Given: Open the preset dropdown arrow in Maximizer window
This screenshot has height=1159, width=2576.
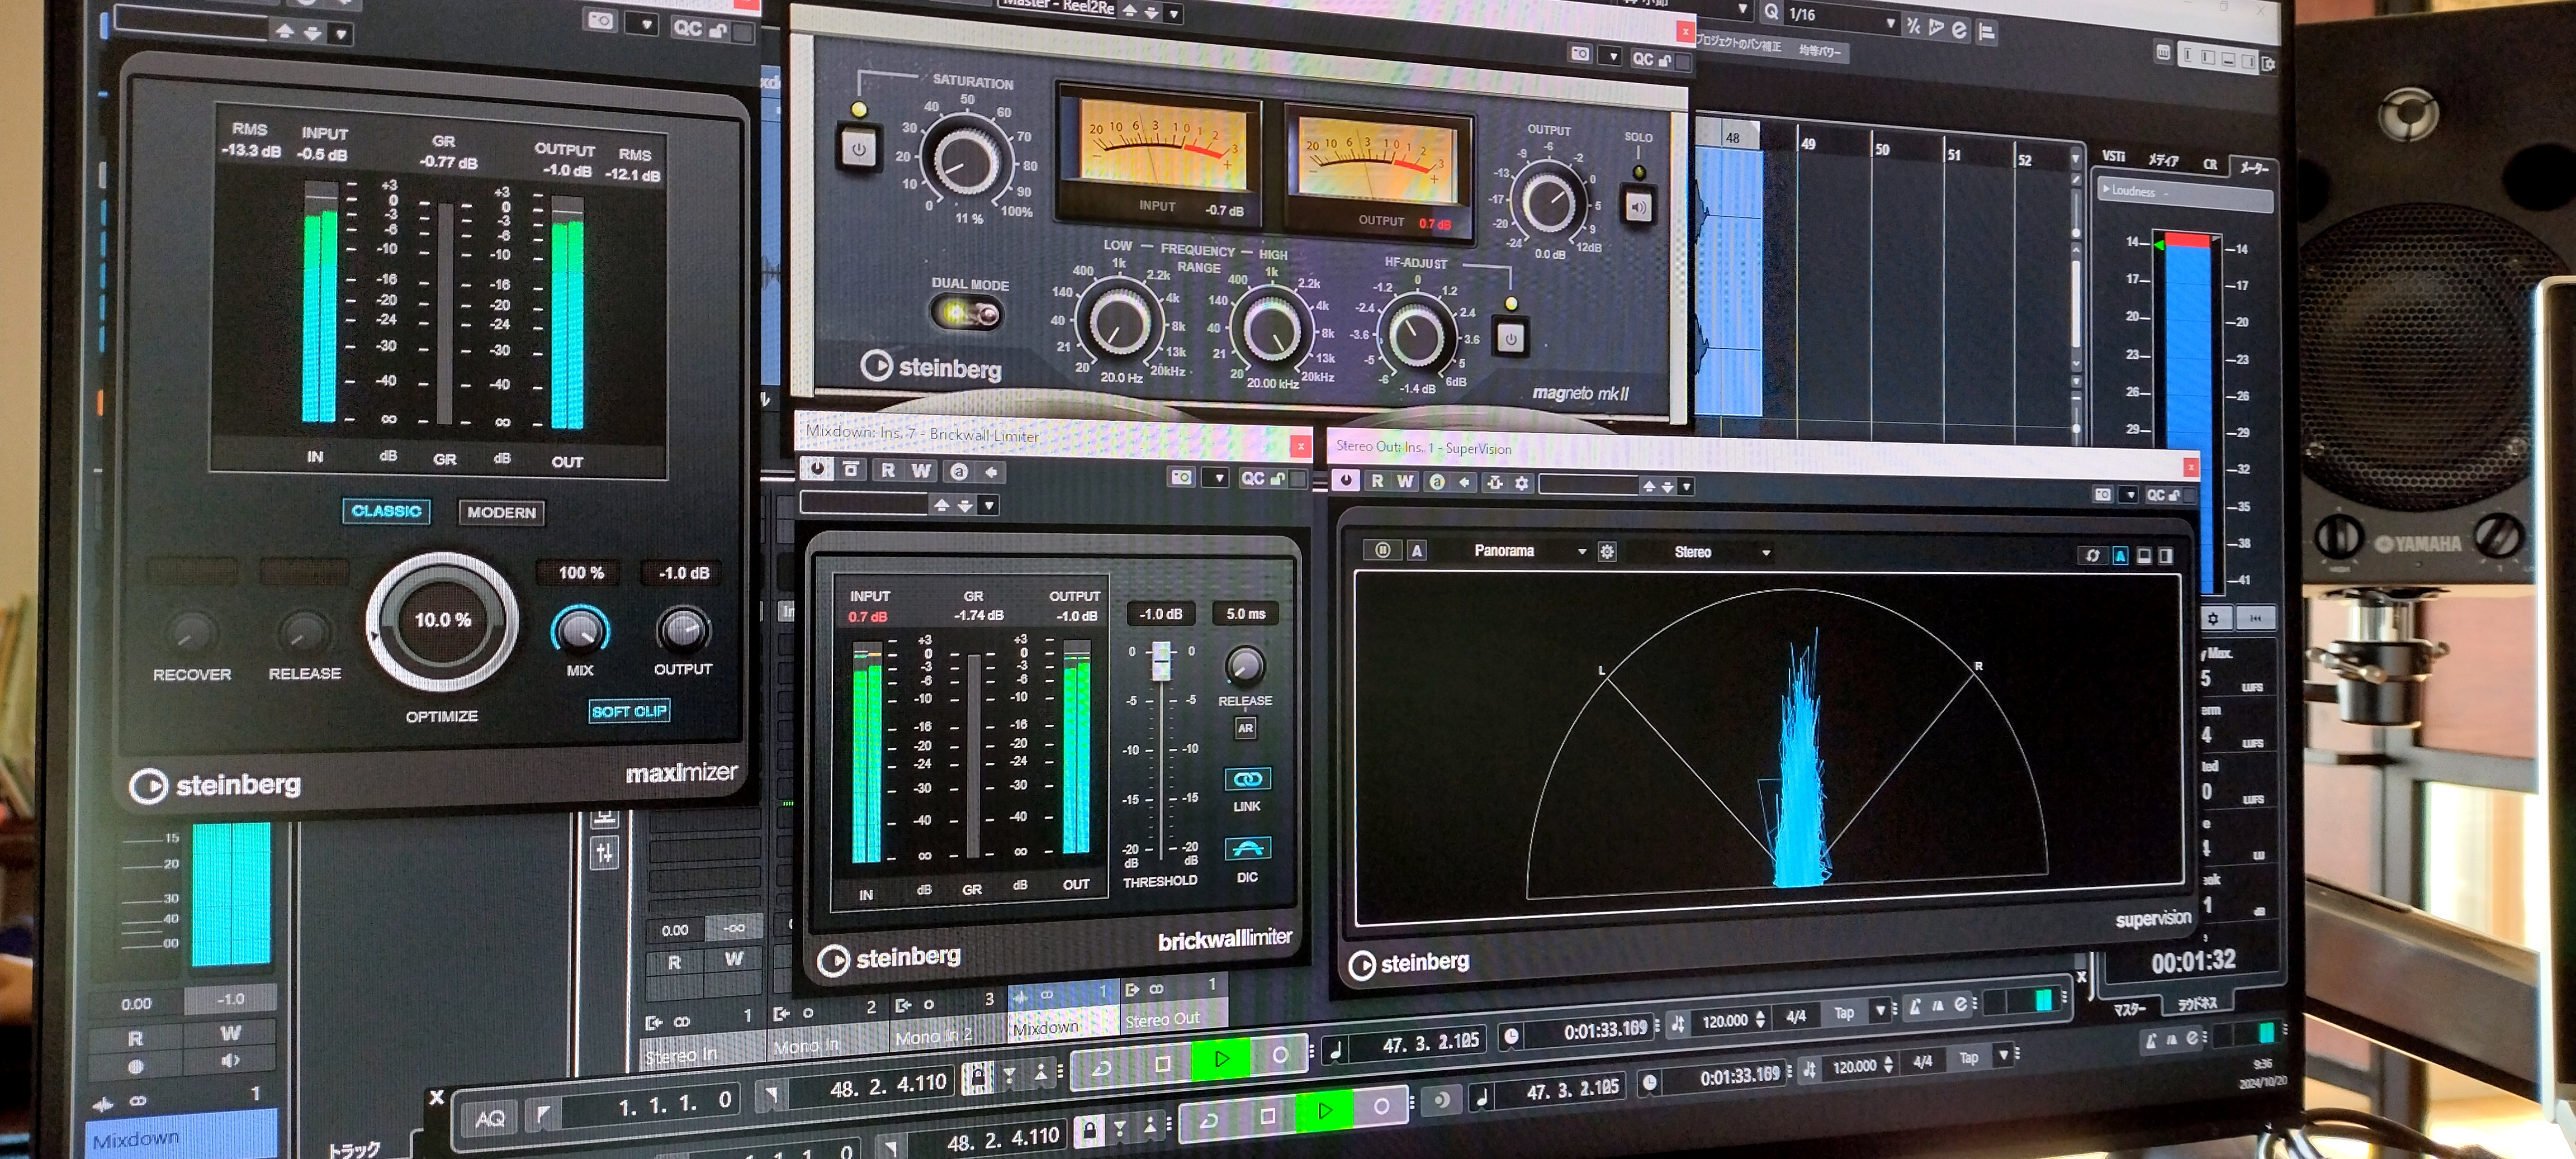Looking at the screenshot, I should [341, 35].
